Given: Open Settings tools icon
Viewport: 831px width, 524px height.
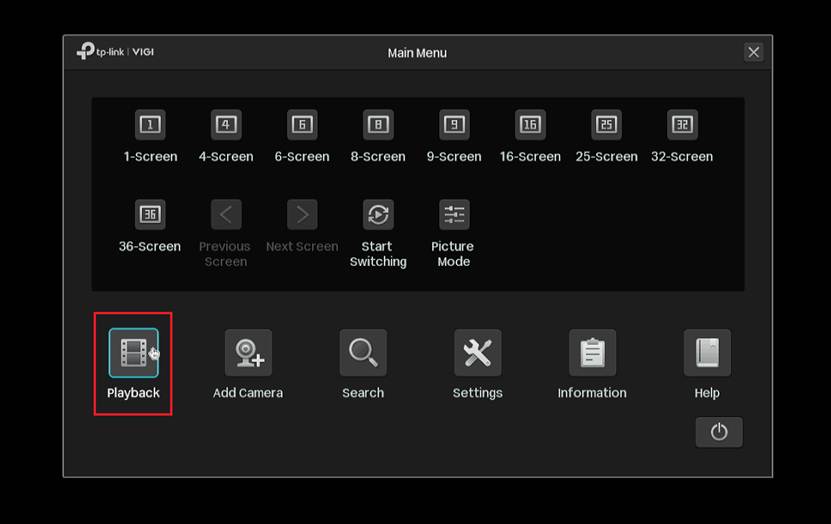Looking at the screenshot, I should pos(478,353).
